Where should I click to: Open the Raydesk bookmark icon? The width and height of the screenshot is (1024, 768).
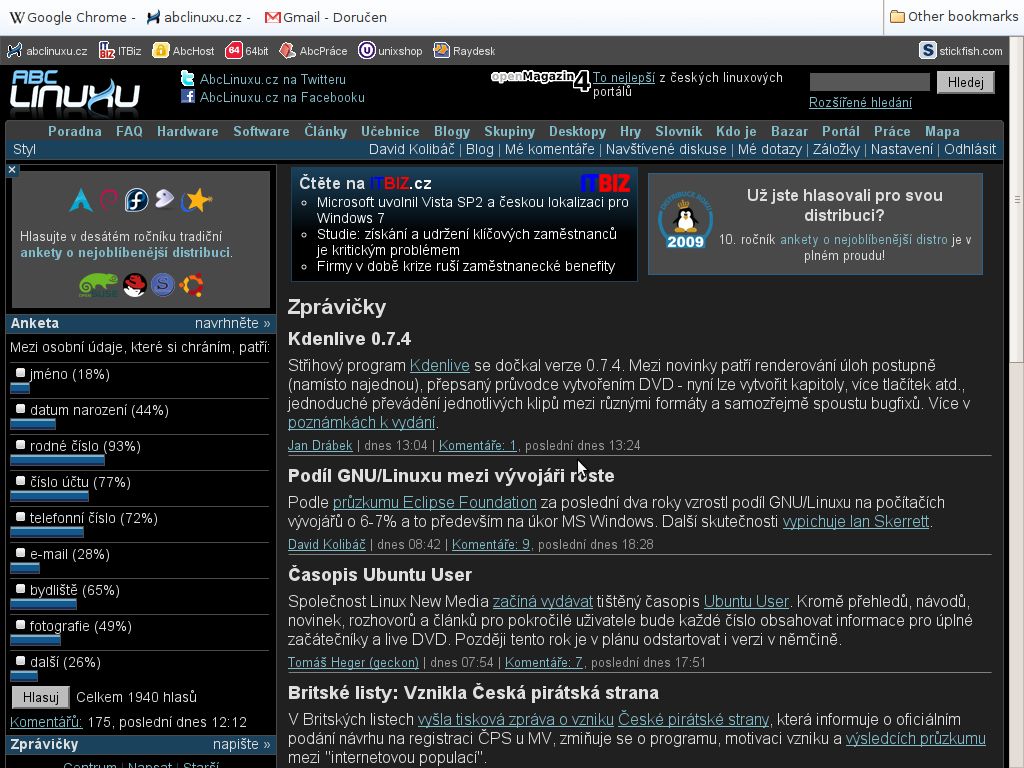pyautogui.click(x=441, y=50)
